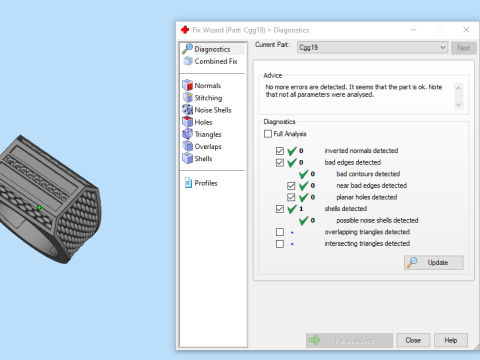Click the "shells detected" label
Image resolution: width=480 pixels, height=360 pixels.
tap(346, 209)
